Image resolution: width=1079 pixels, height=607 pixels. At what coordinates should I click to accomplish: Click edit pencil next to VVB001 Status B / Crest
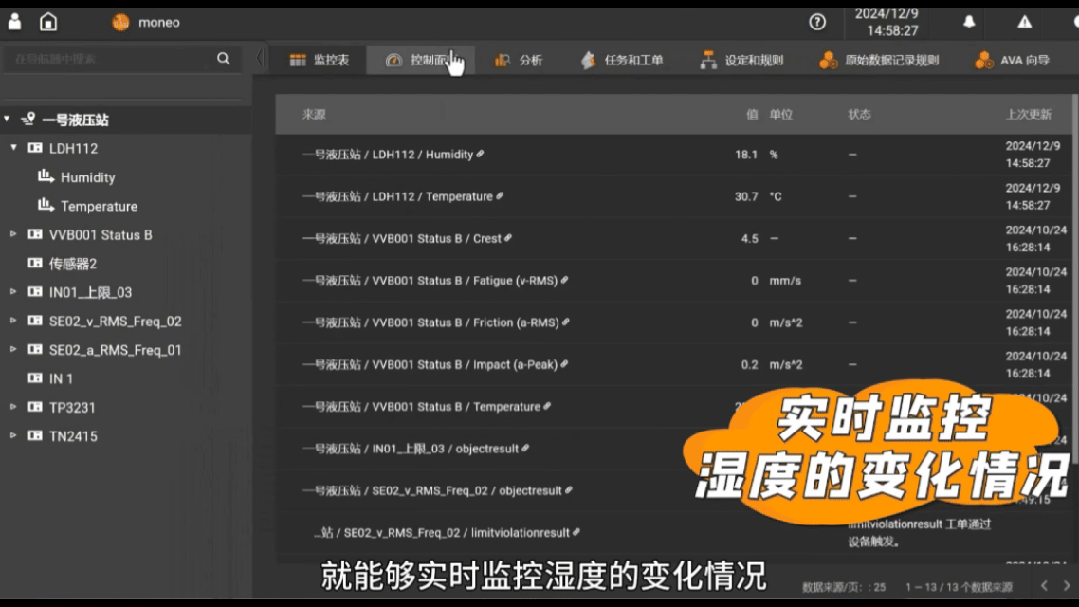point(508,238)
